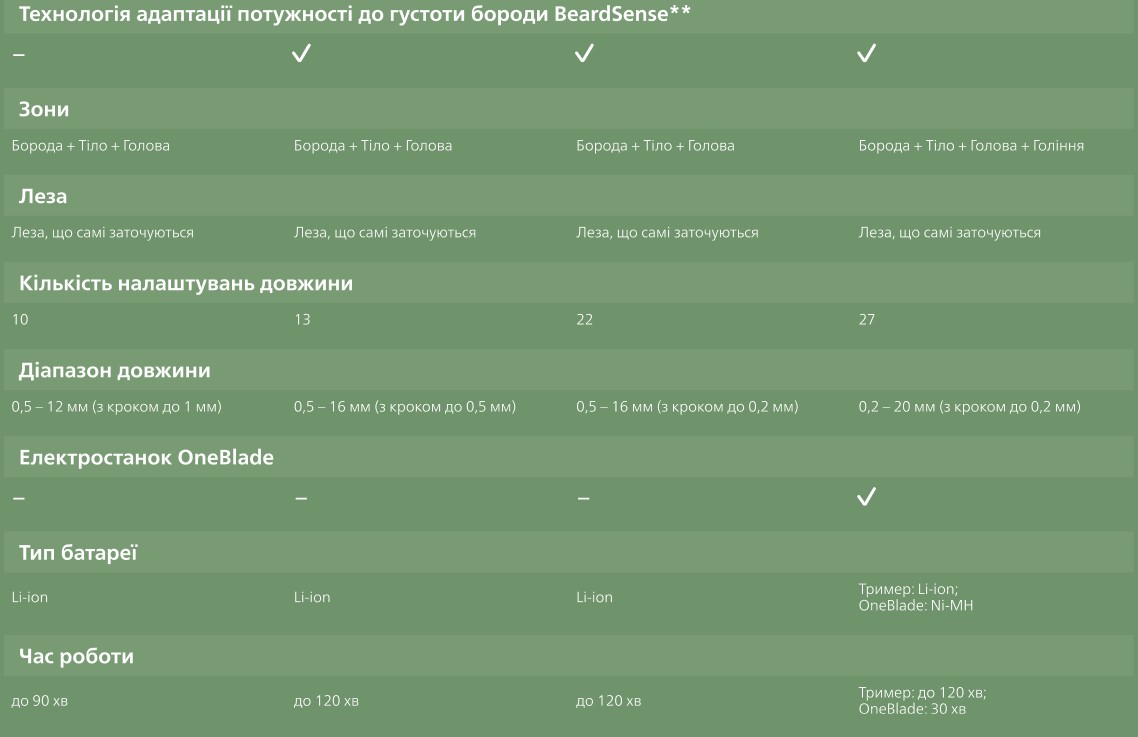The width and height of the screenshot is (1138, 737).
Task: Click the first-column dash in the OneBlade row
Action: [18, 498]
